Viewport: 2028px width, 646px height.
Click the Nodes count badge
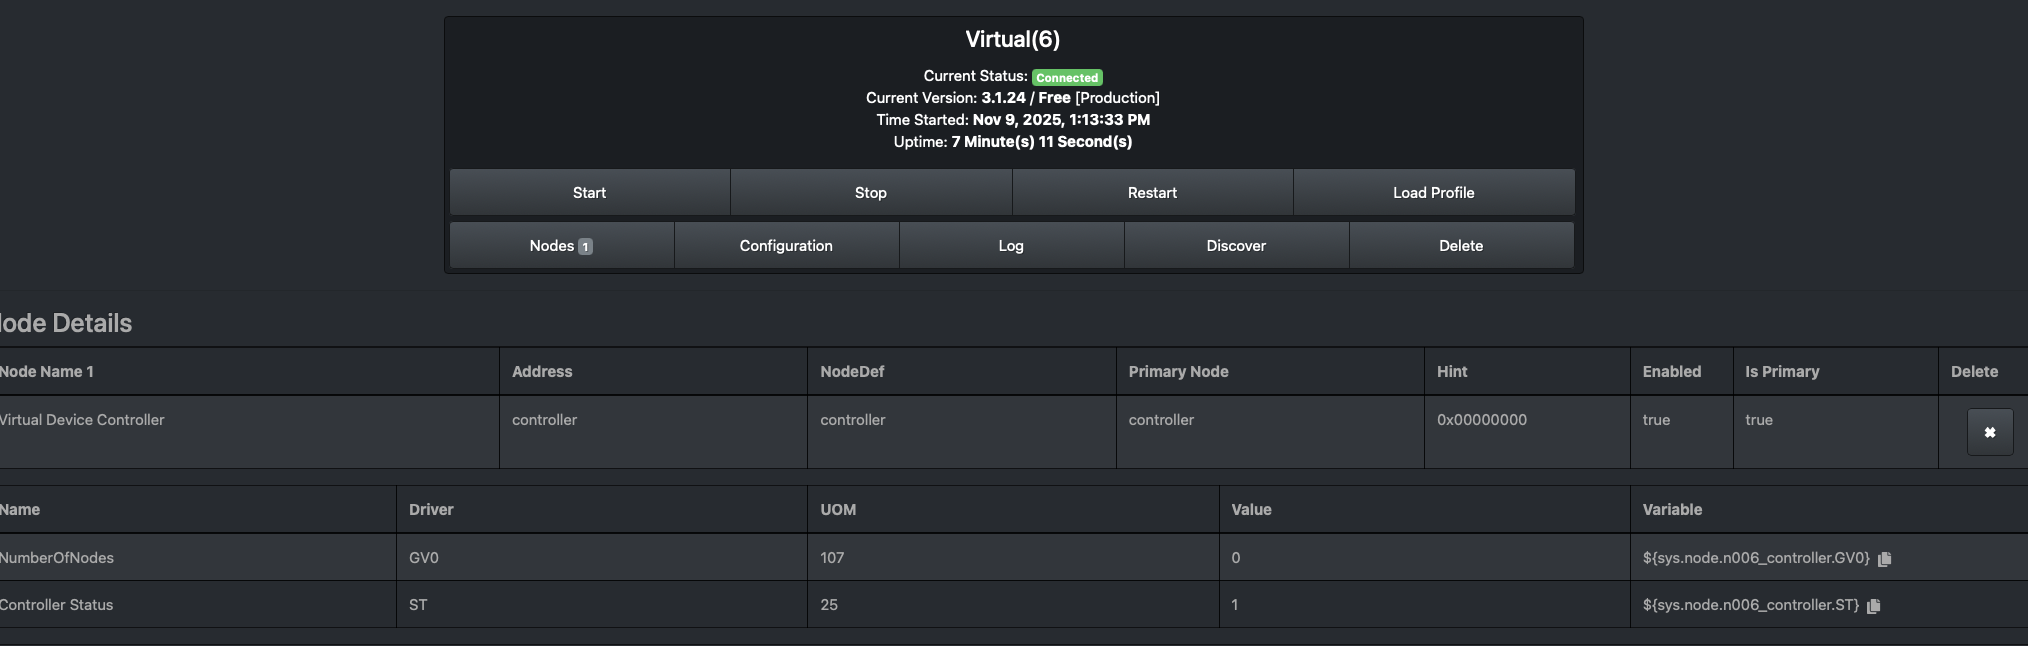click(586, 246)
